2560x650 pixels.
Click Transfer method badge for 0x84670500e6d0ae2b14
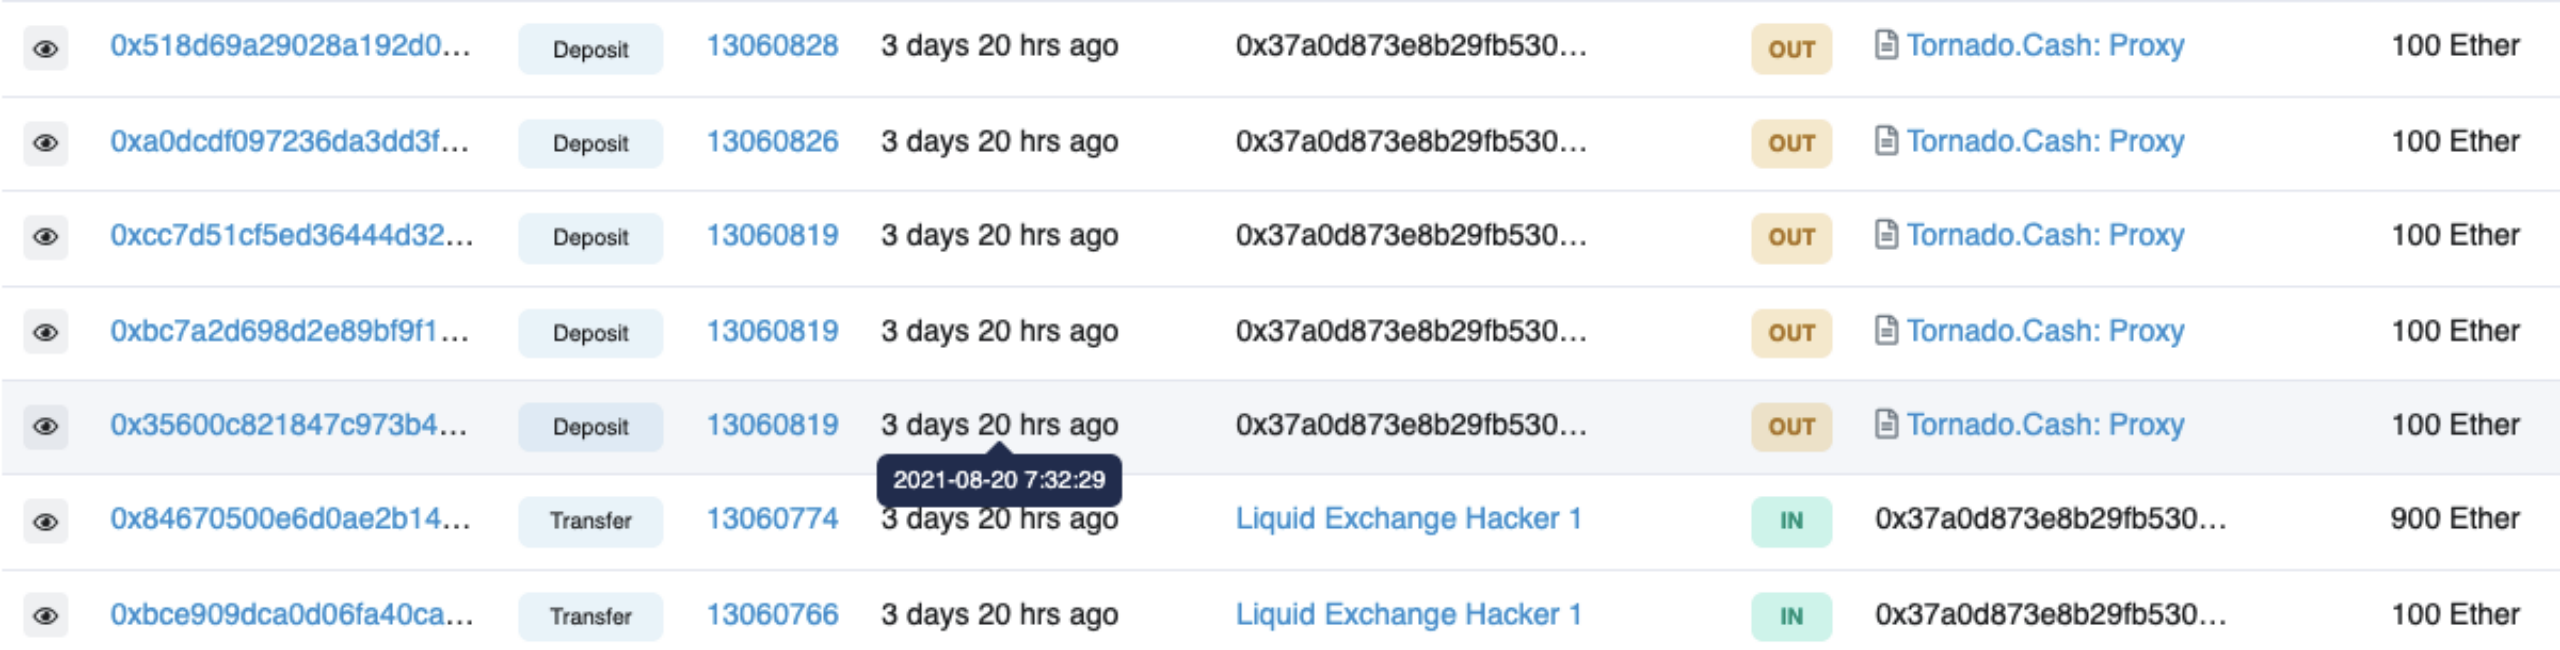pyautogui.click(x=590, y=521)
